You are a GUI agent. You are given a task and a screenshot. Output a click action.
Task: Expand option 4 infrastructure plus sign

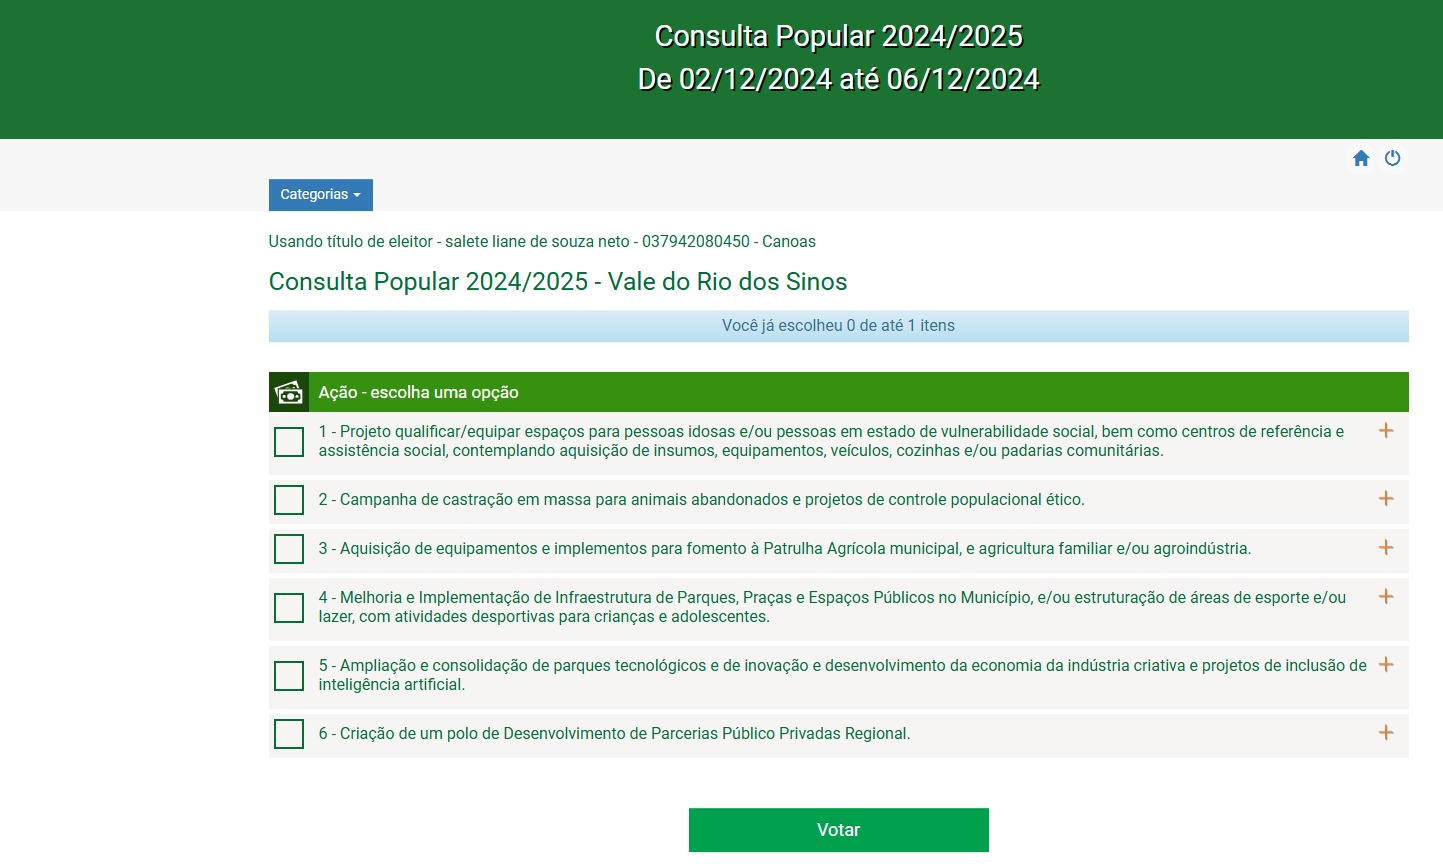tap(1386, 597)
